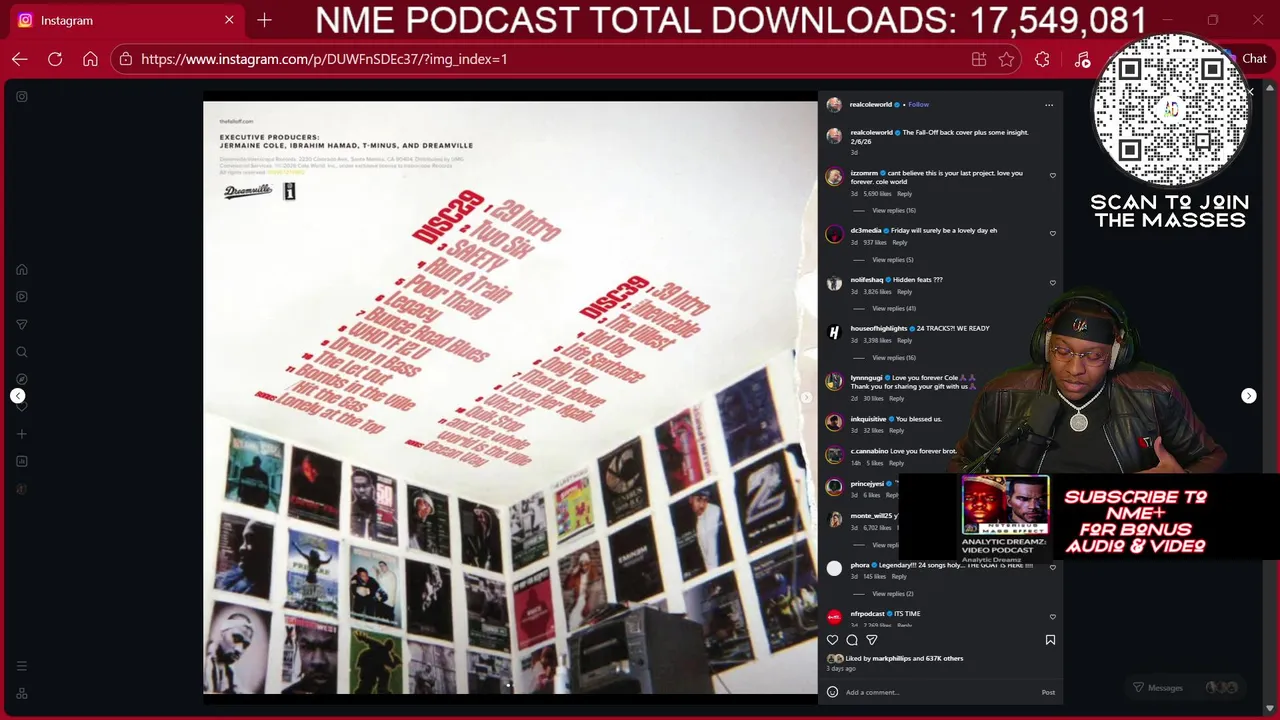Like dc3media's comment
1280x720 pixels.
click(1052, 234)
